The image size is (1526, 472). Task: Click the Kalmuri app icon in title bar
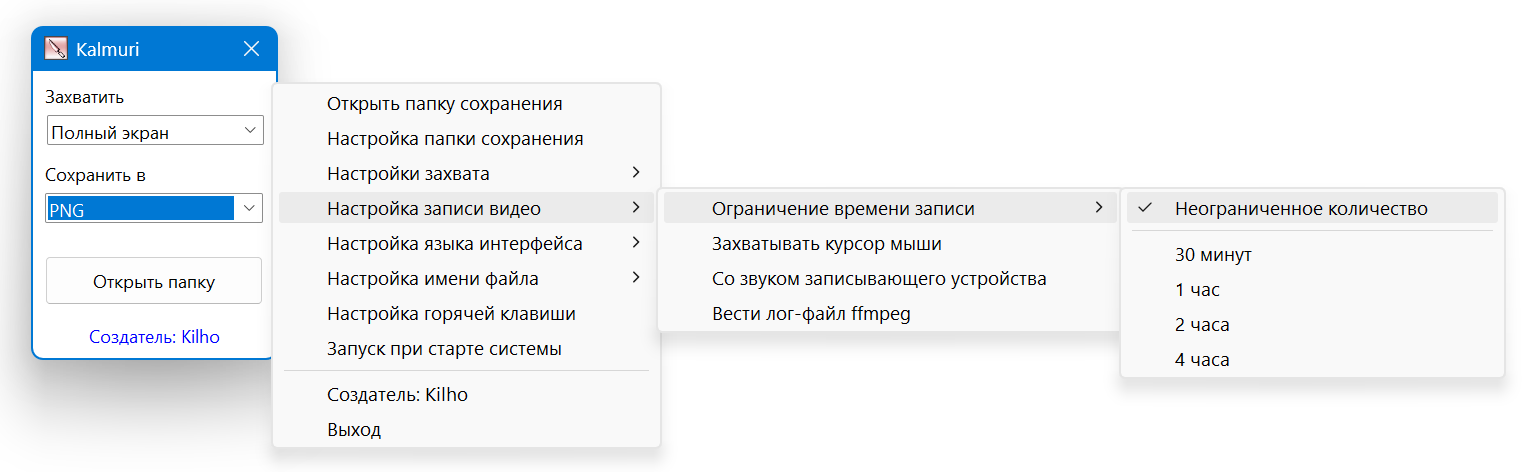[x=56, y=49]
